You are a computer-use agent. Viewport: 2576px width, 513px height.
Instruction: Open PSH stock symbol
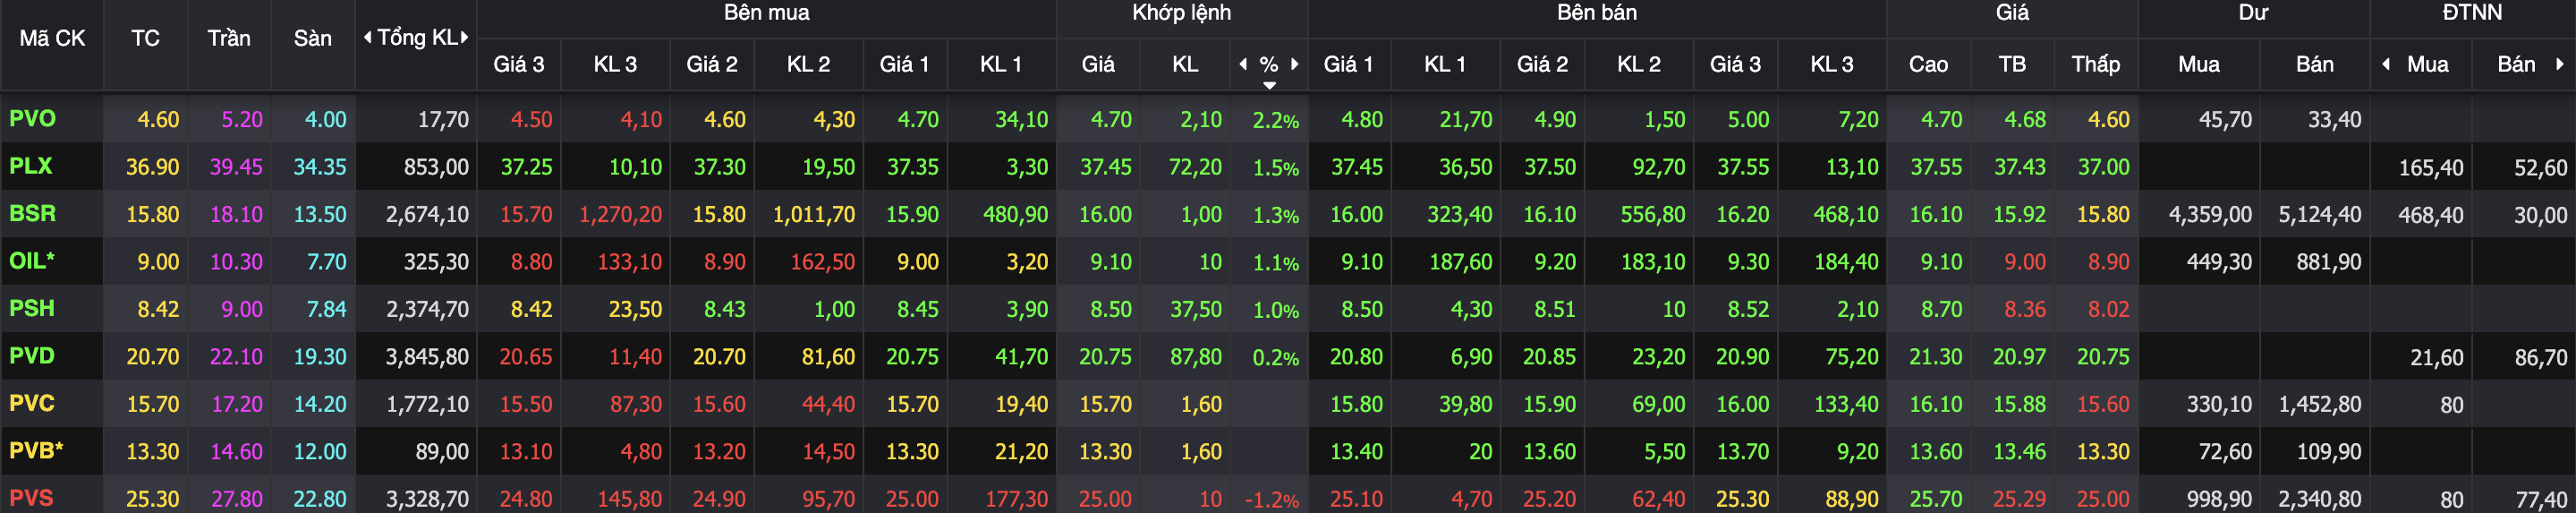(32, 309)
